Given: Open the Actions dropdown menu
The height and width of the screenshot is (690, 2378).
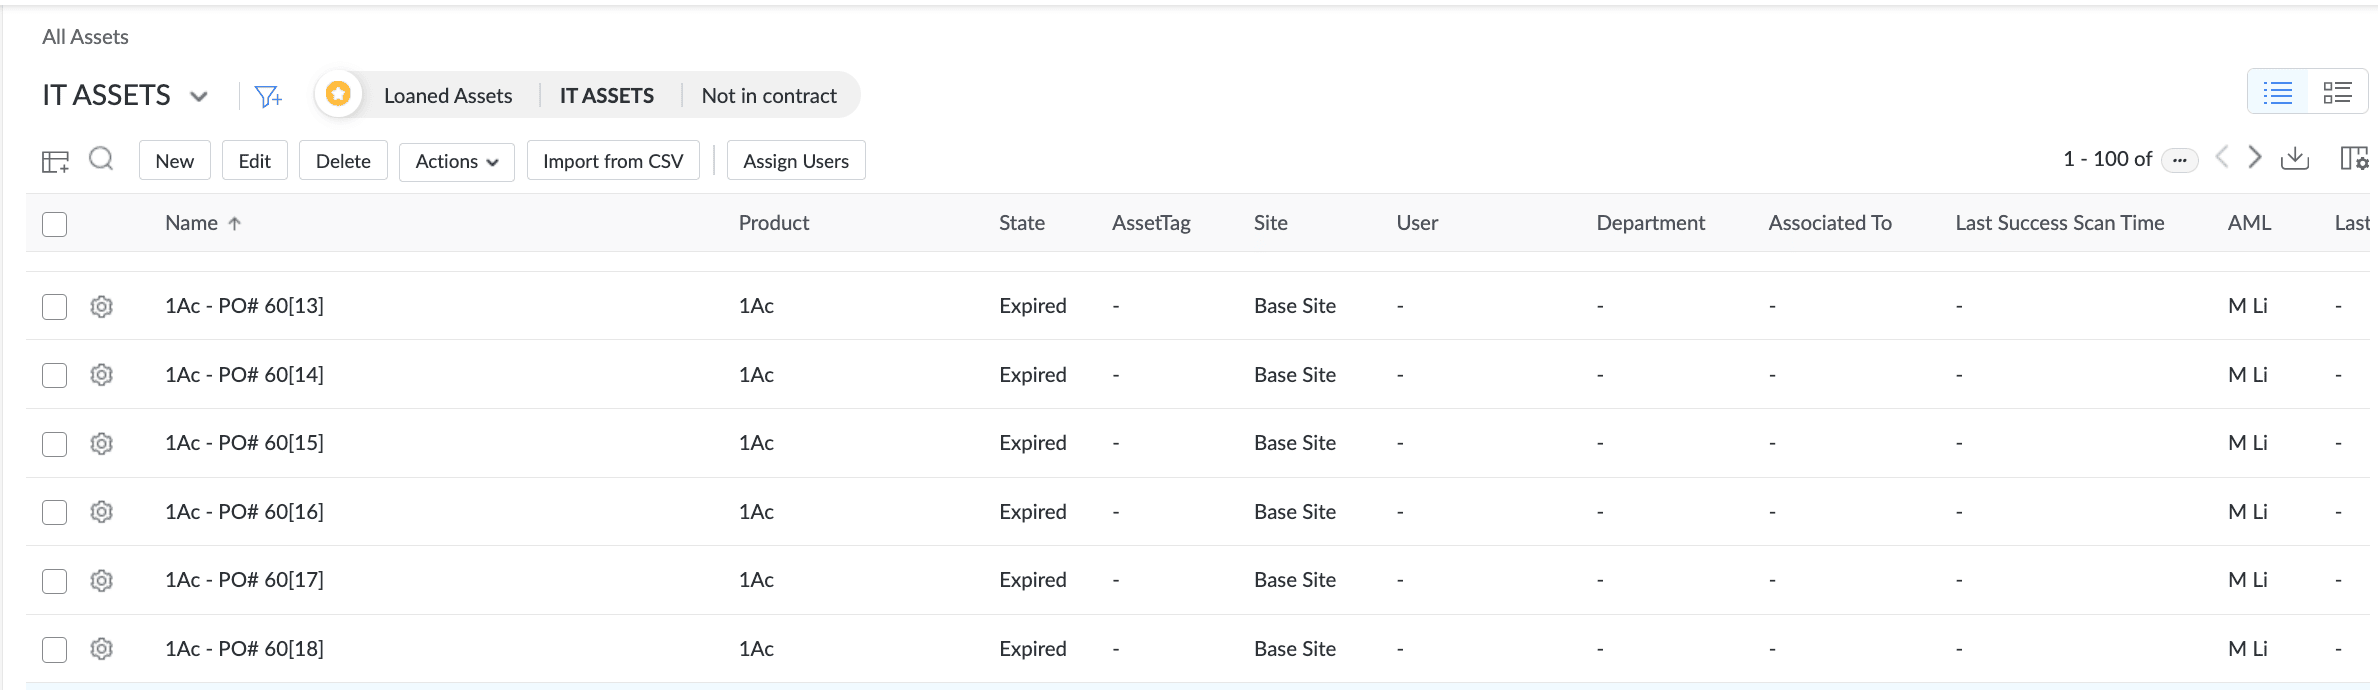Looking at the screenshot, I should point(456,161).
